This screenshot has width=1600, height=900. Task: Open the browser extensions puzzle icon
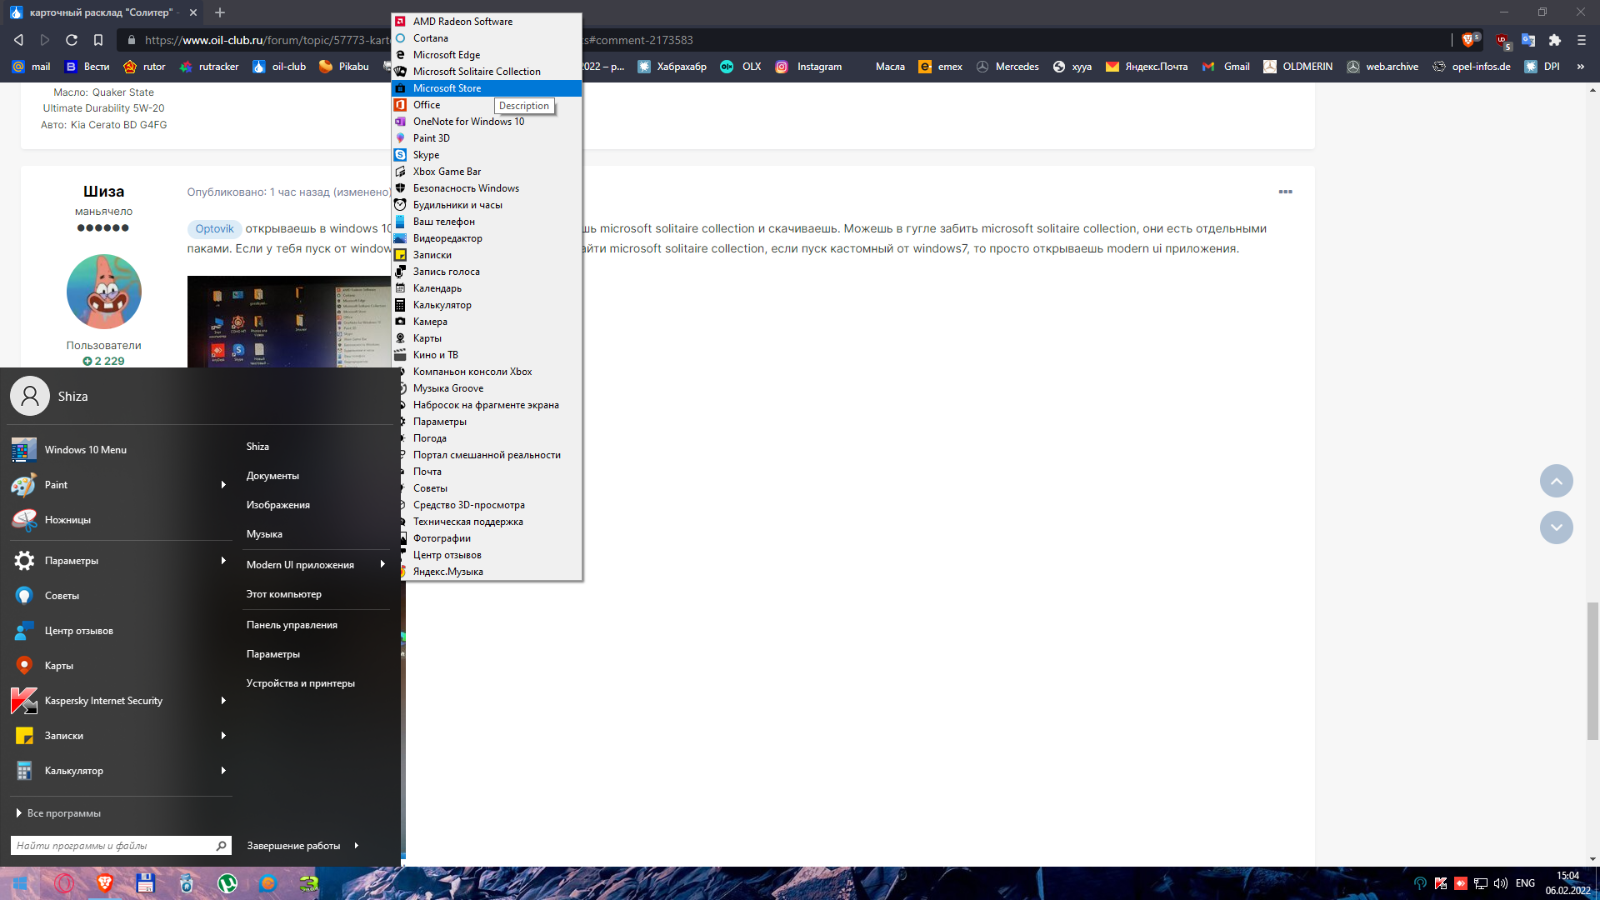1555,40
